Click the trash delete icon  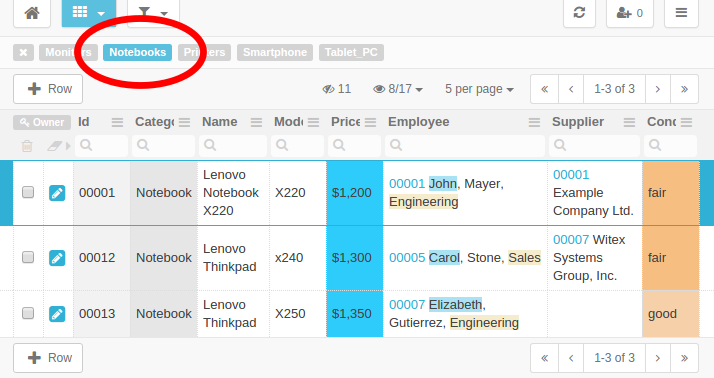27,146
